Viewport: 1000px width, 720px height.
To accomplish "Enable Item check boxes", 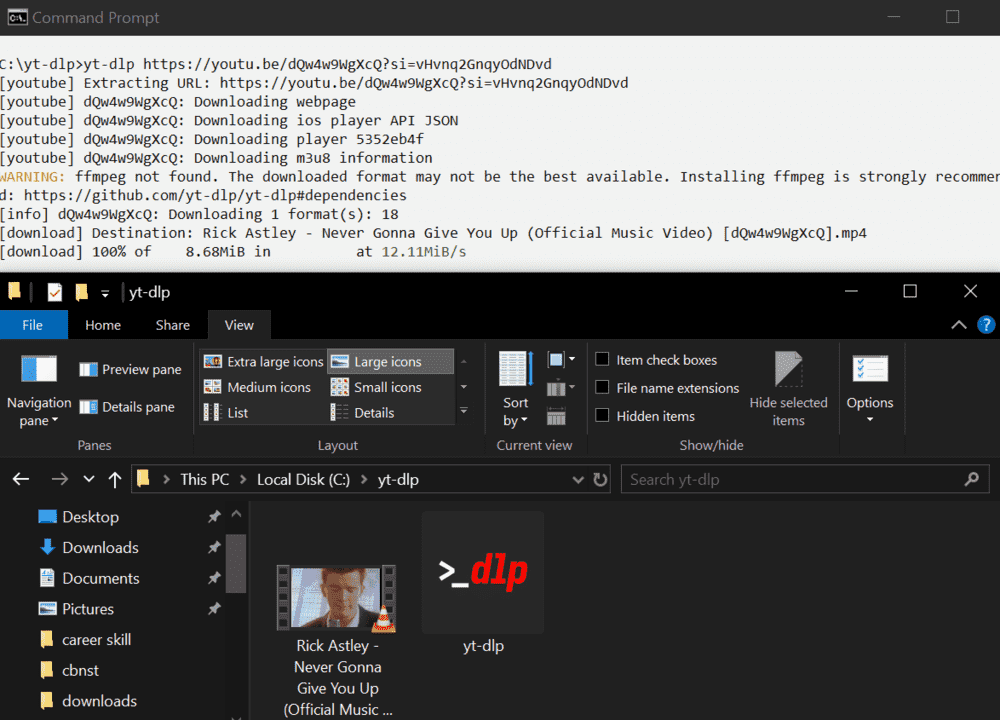I will [x=602, y=359].
